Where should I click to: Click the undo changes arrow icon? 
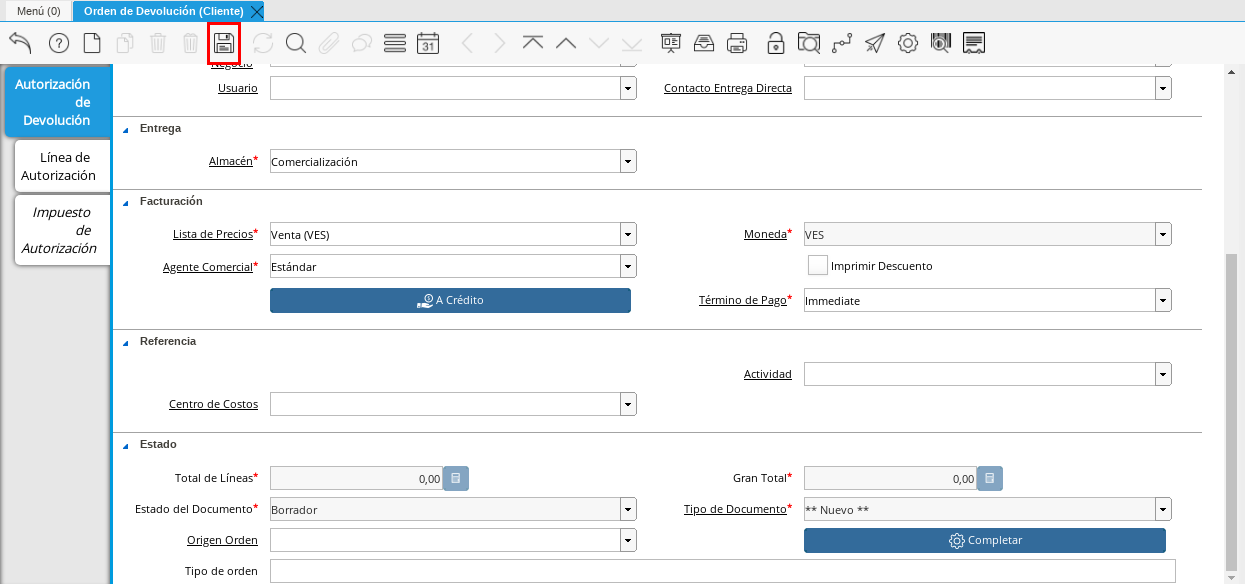[x=21, y=43]
